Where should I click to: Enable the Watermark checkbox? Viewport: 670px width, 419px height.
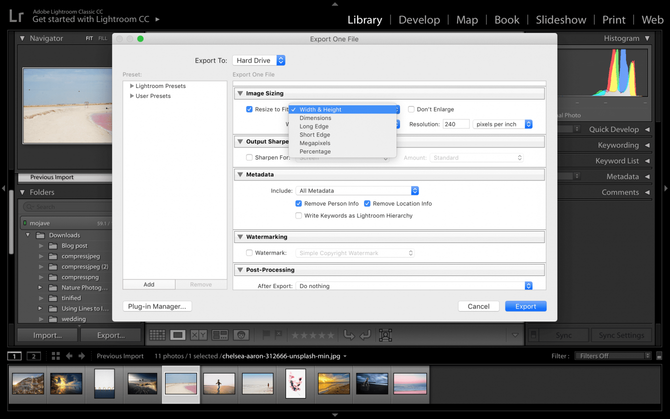(x=249, y=253)
